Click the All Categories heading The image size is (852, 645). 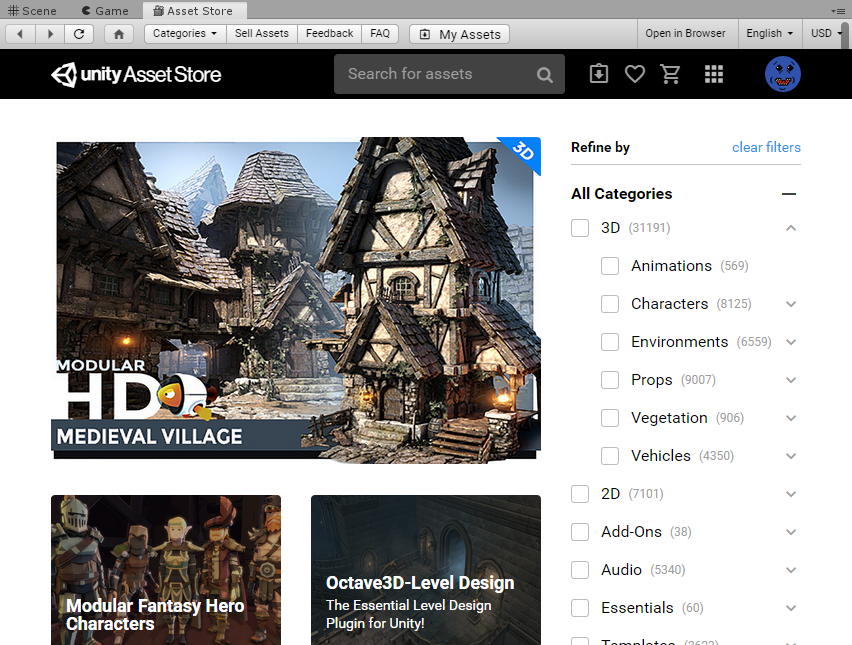point(622,194)
